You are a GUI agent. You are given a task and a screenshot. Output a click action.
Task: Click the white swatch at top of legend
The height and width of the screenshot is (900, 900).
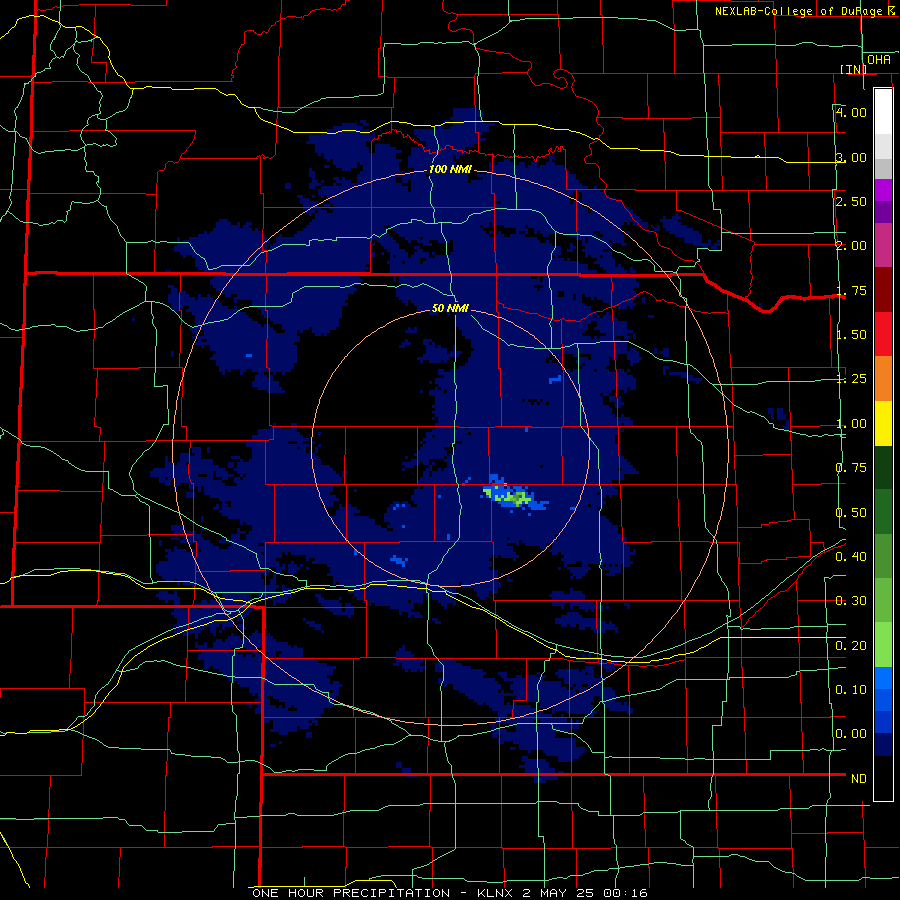pyautogui.click(x=883, y=111)
